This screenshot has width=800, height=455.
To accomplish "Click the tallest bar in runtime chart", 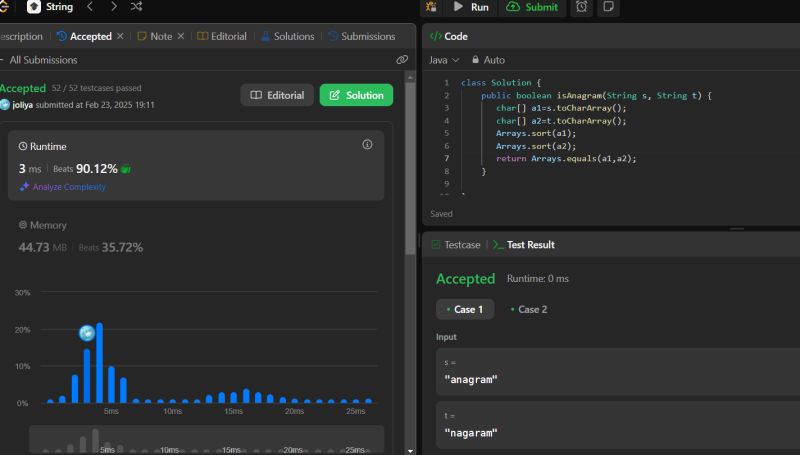I will [99, 363].
